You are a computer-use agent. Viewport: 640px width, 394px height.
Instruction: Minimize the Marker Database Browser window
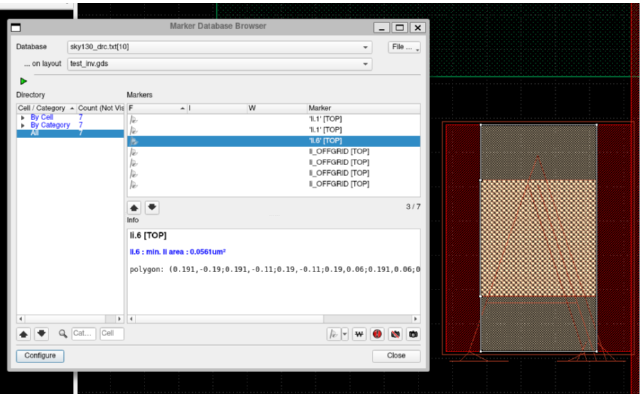pyautogui.click(x=381, y=28)
